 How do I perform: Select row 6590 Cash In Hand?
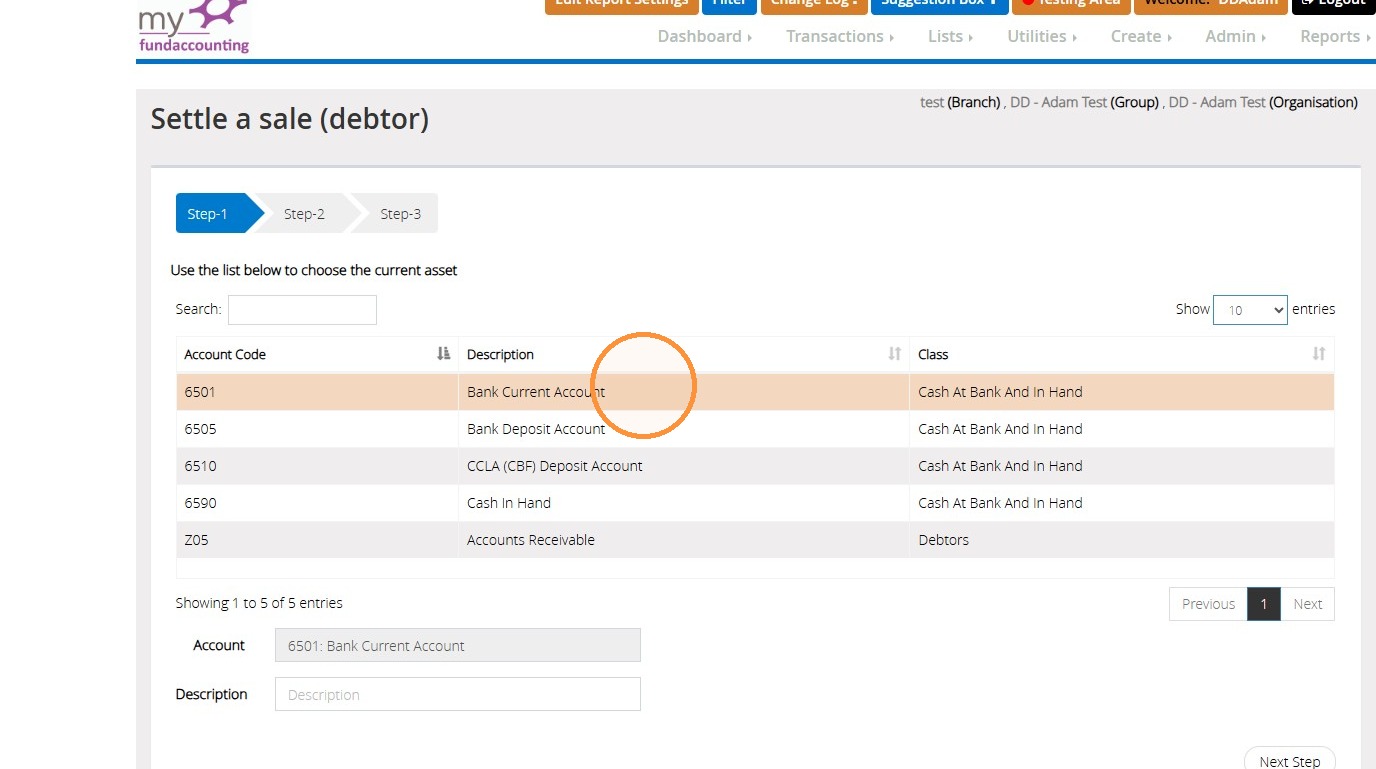pos(755,503)
